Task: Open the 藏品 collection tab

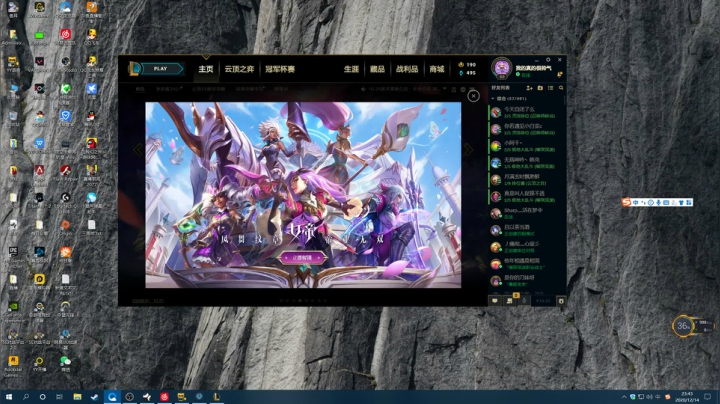Action: [377, 69]
